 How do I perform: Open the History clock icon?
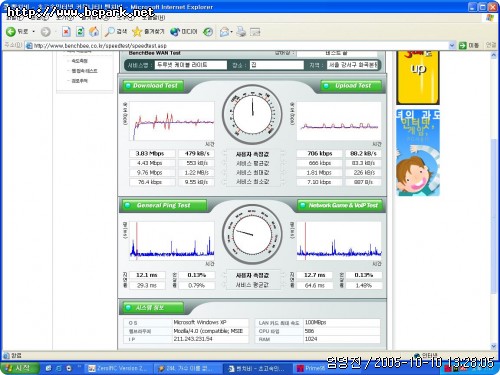pos(208,32)
